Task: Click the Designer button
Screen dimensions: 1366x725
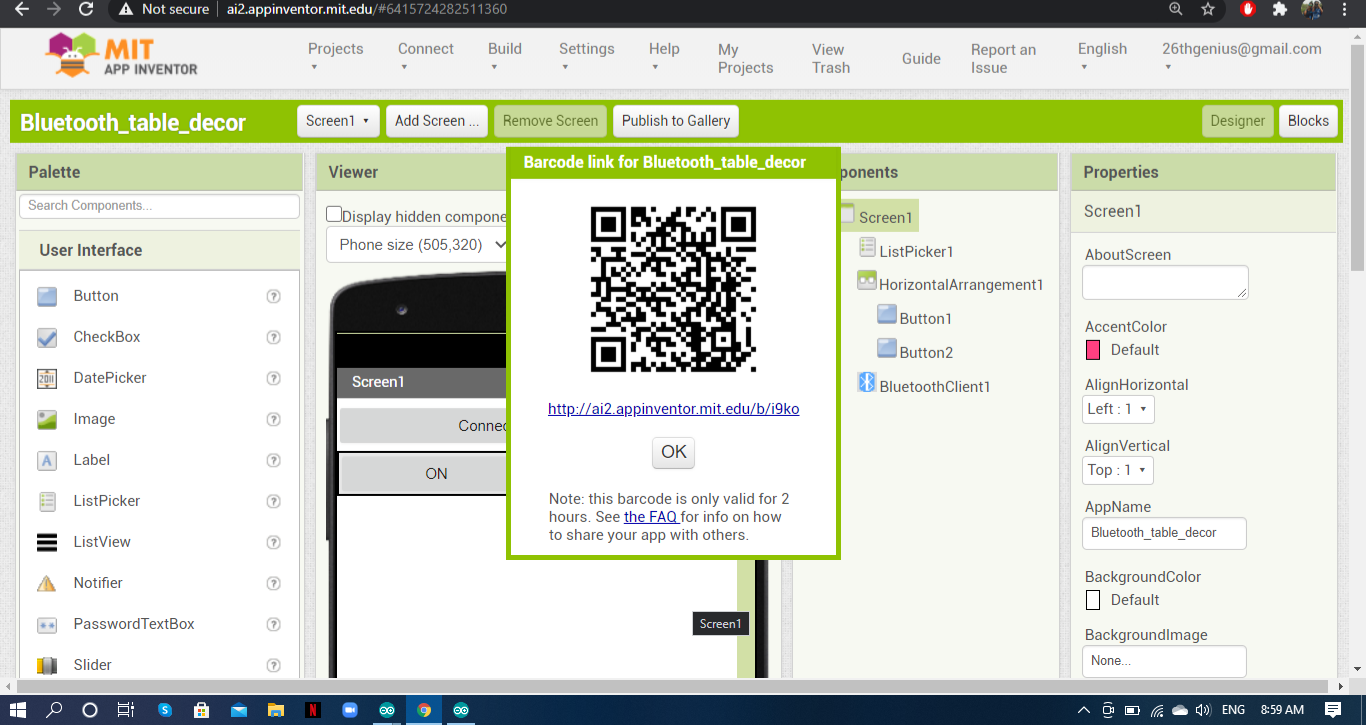Action: coord(1238,121)
